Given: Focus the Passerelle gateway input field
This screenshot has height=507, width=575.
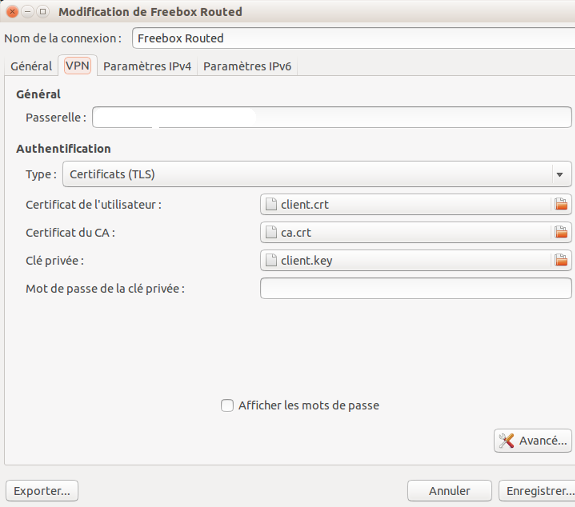Looking at the screenshot, I should [x=332, y=117].
